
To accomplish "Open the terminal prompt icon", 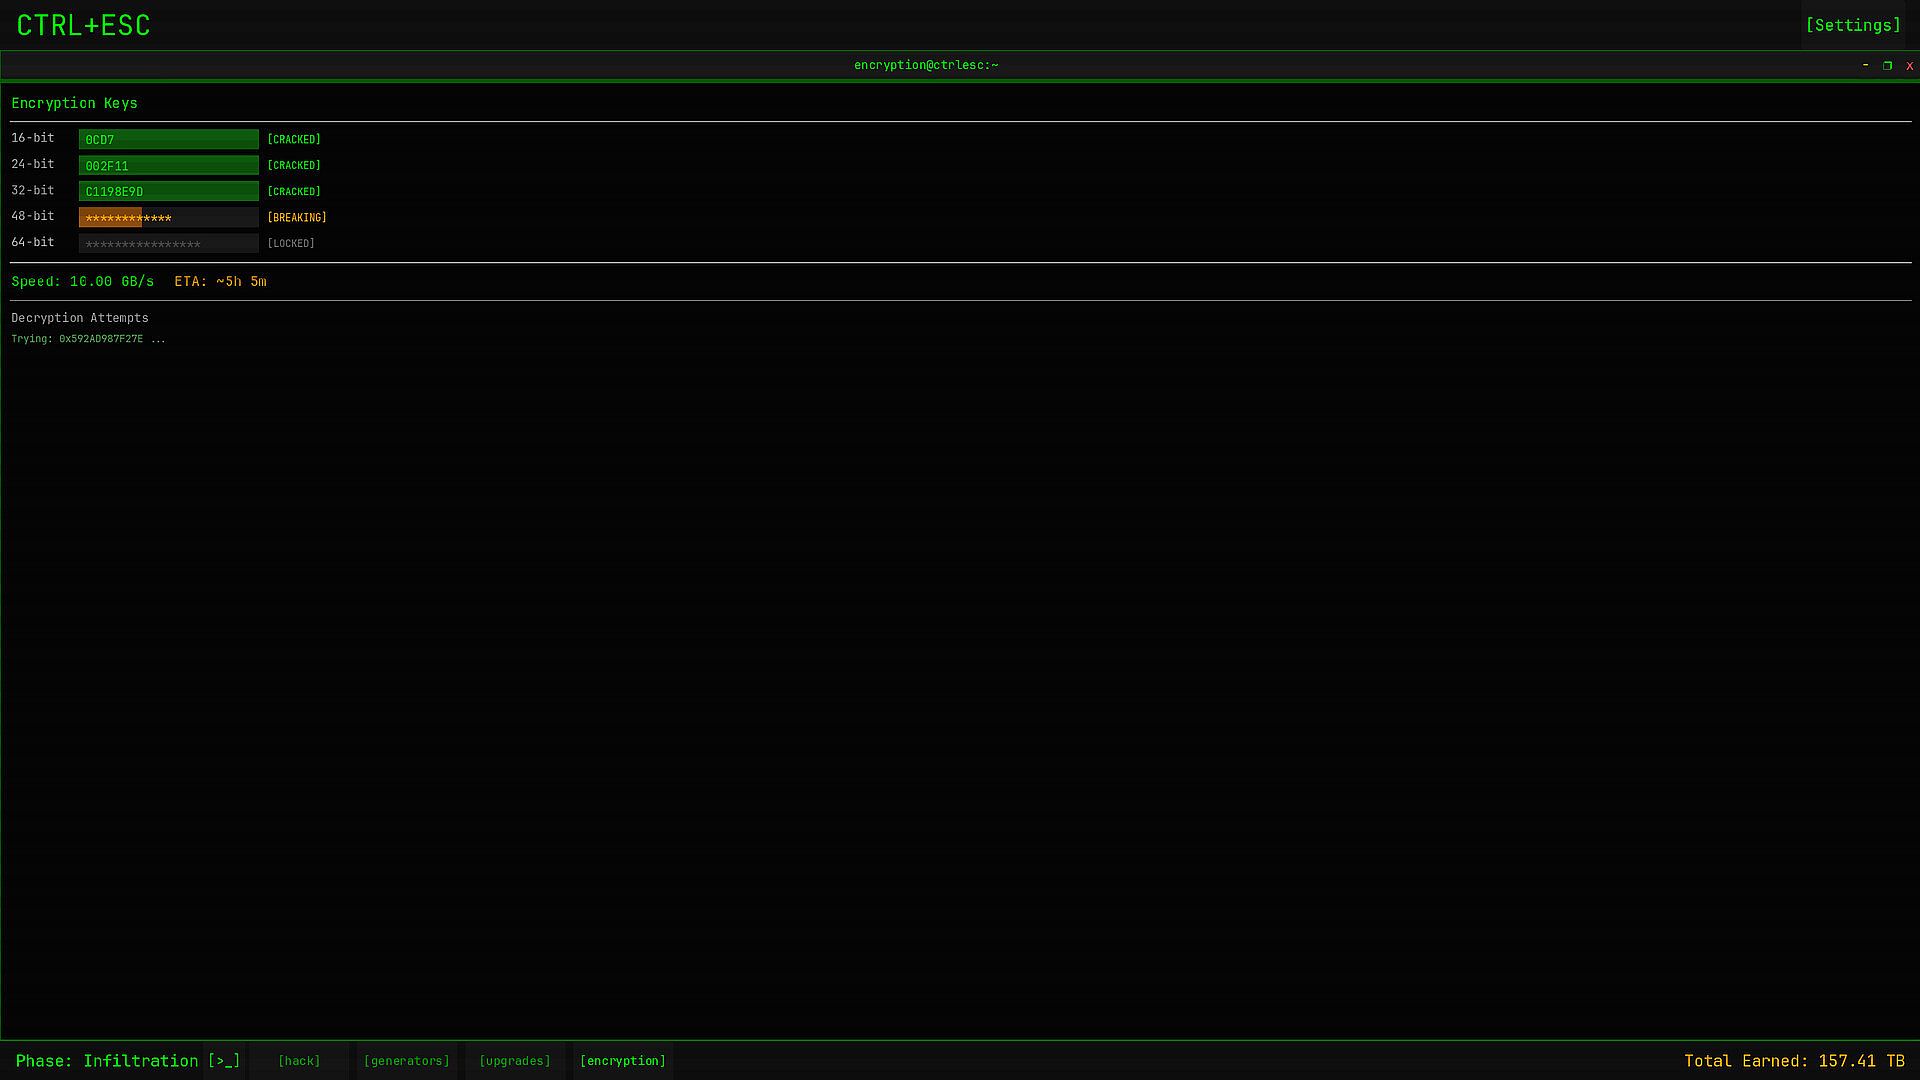I will 224,1061.
